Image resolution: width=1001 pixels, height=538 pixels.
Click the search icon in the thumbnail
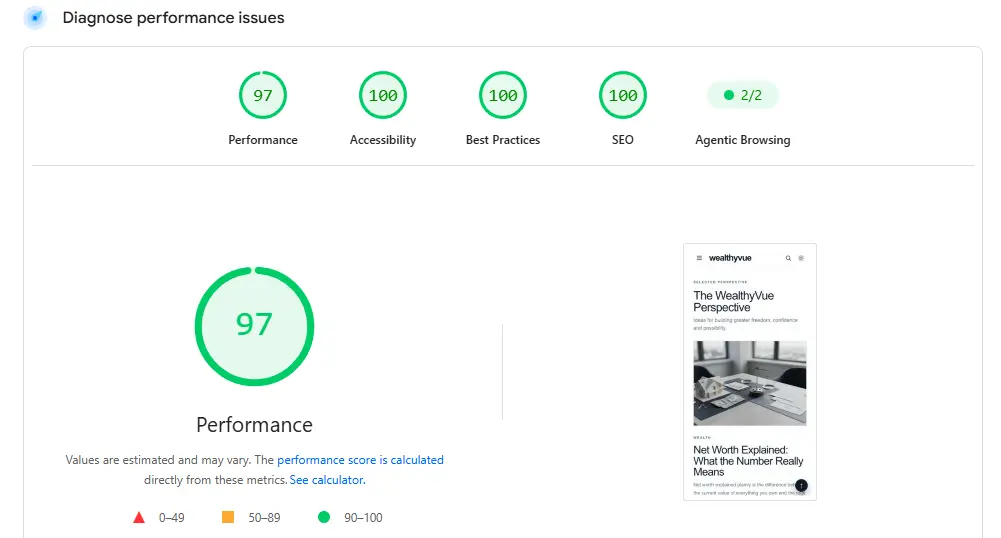(x=788, y=258)
